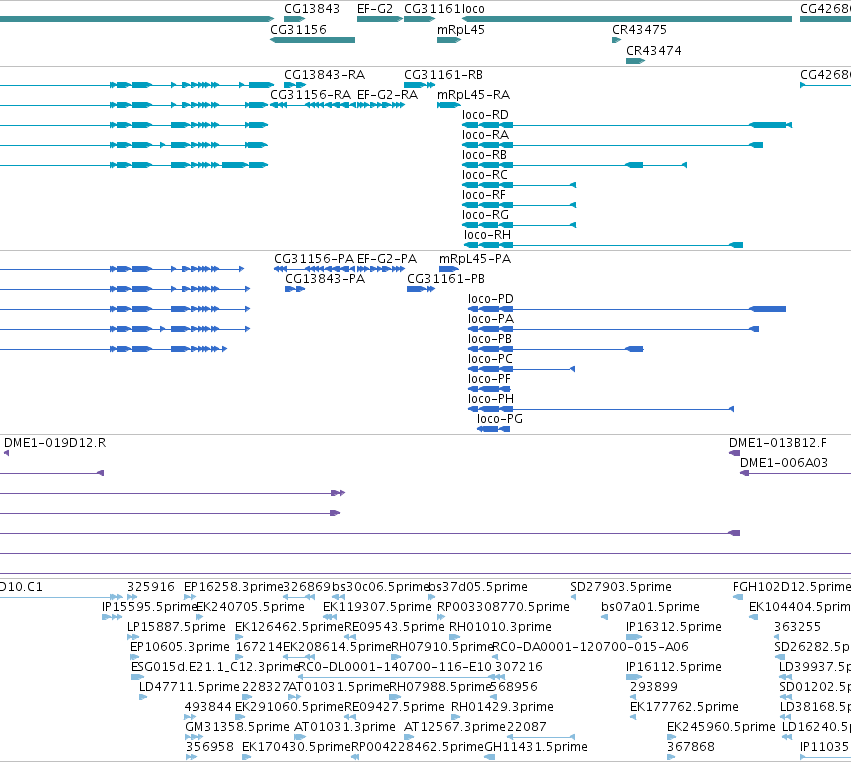Click the CG31161-RB transcript label
This screenshot has width=851, height=762.
(x=443, y=74)
